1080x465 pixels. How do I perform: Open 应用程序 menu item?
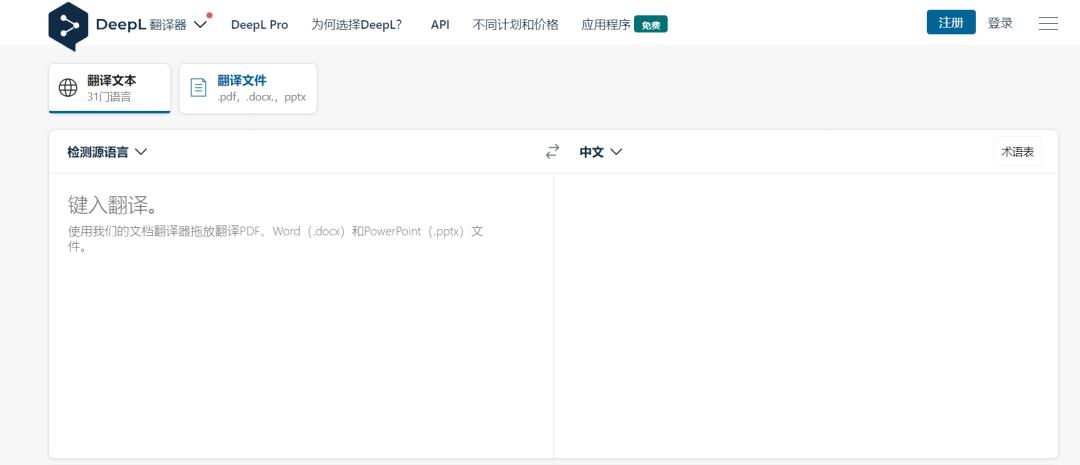point(605,25)
